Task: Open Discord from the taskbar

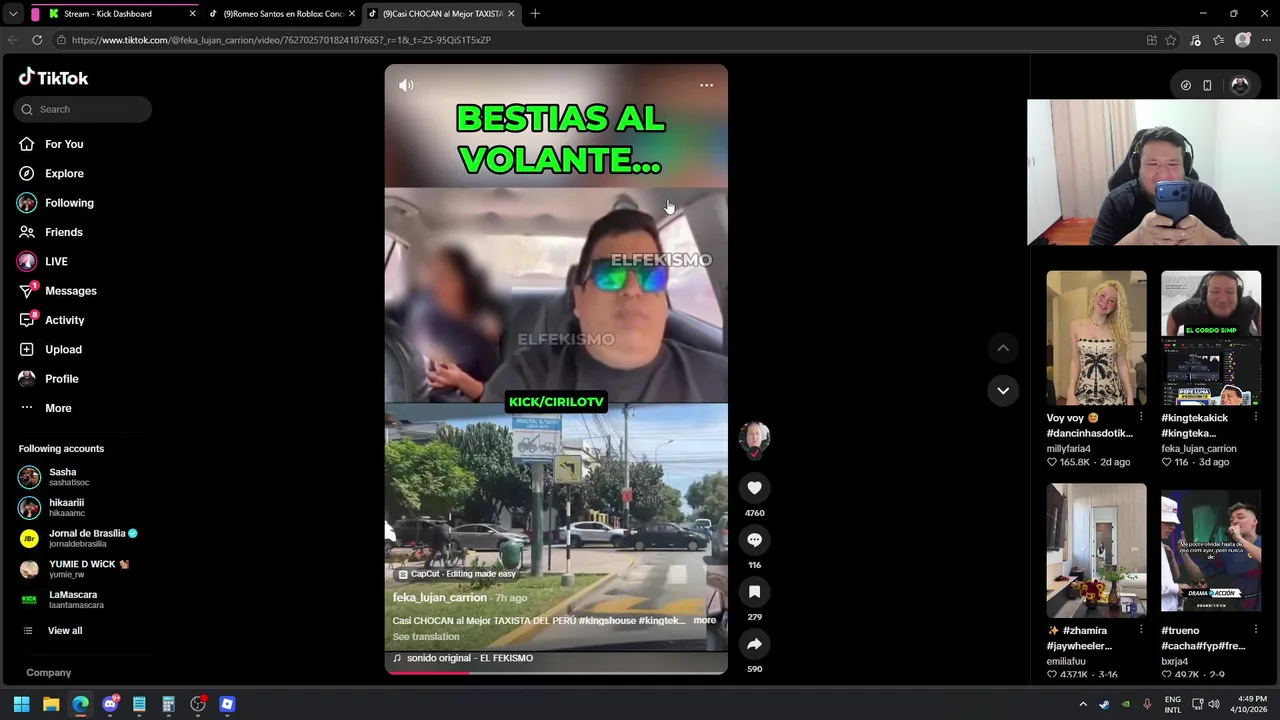Action: tap(110, 704)
